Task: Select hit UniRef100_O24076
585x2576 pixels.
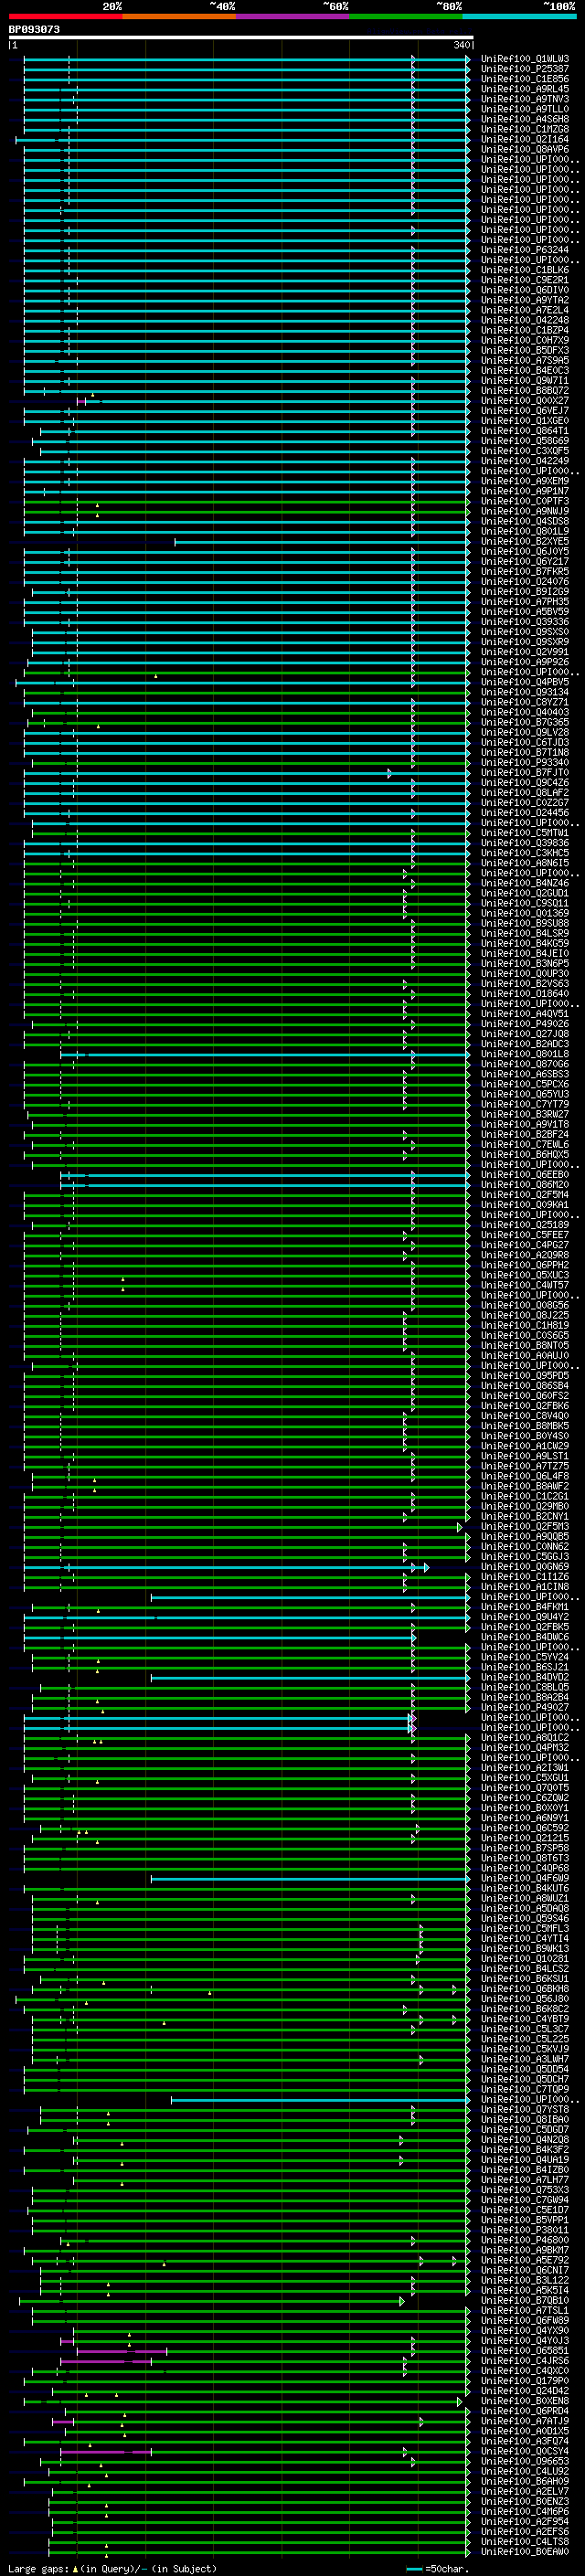Action: (525, 581)
